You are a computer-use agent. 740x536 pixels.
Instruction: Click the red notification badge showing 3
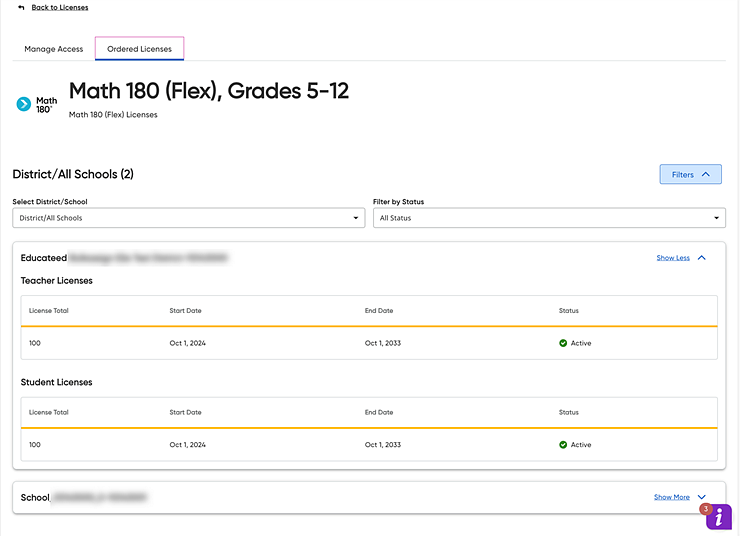click(x=706, y=509)
